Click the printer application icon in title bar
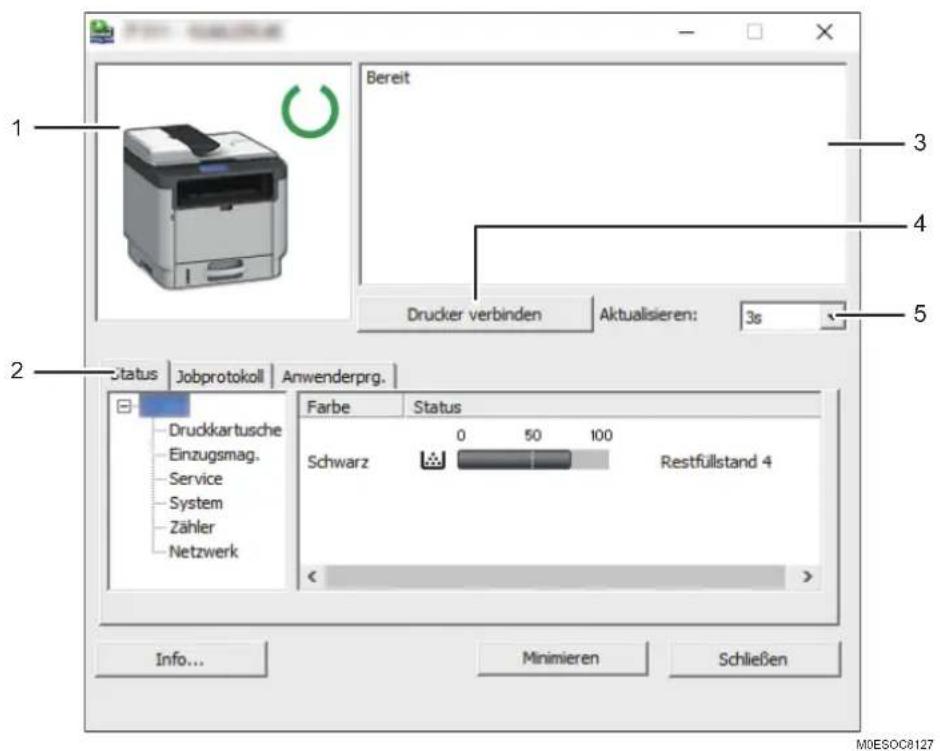940x751 pixels. [x=101, y=32]
